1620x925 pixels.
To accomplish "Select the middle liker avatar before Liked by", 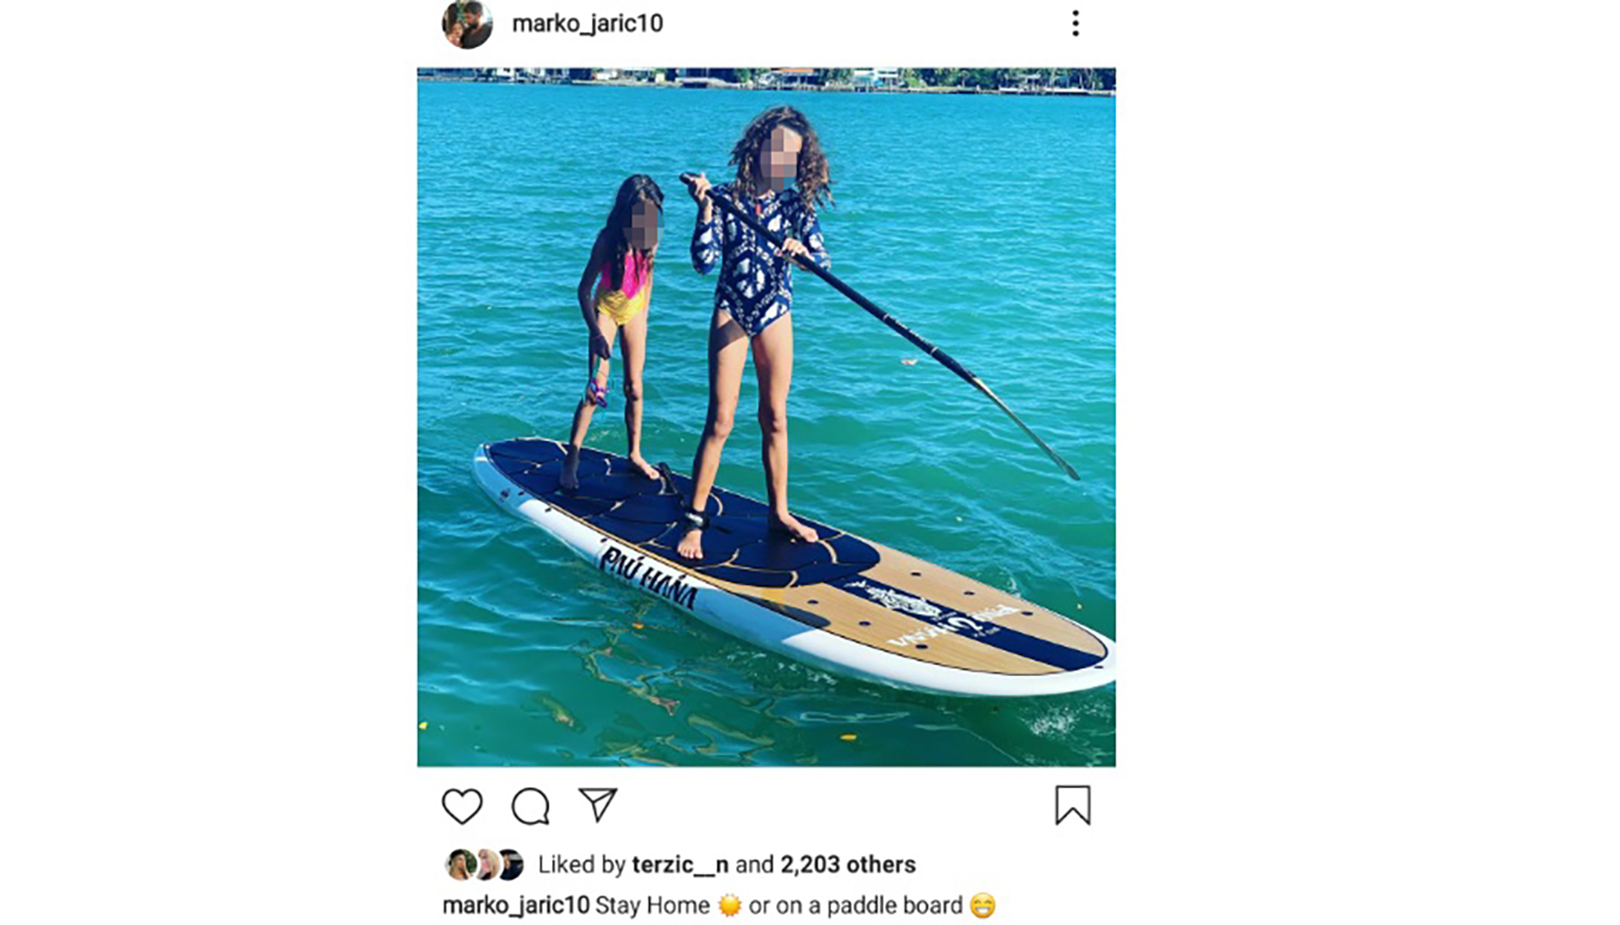I will pyautogui.click(x=486, y=864).
